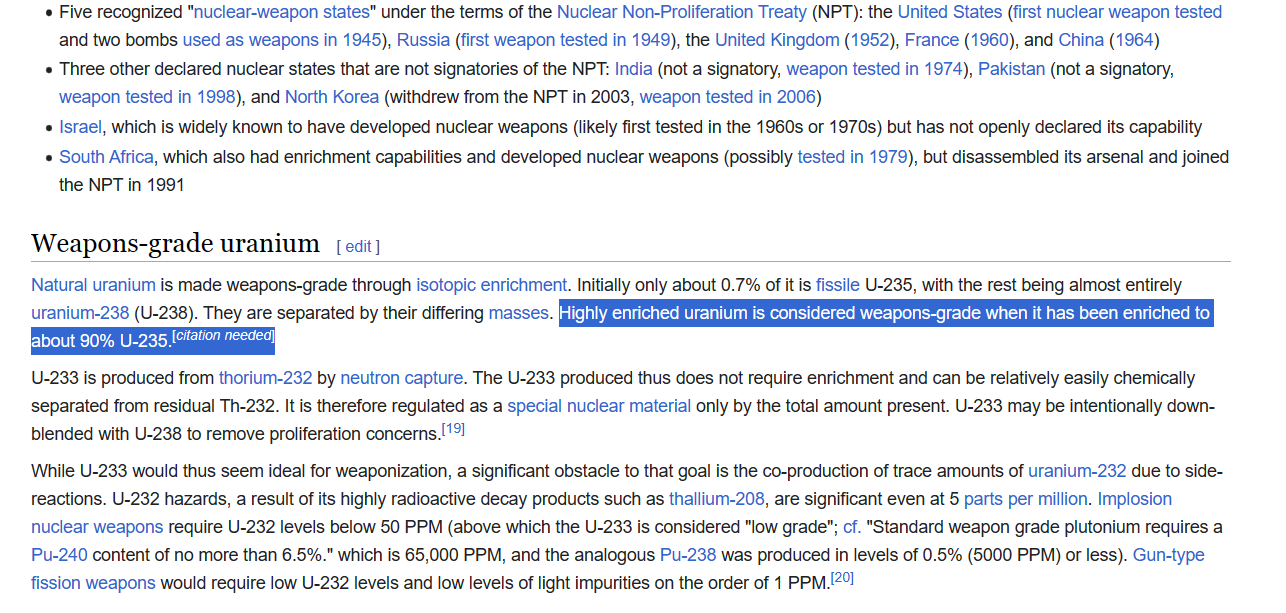
Task: Click the "fissile" link
Action: pos(838,285)
